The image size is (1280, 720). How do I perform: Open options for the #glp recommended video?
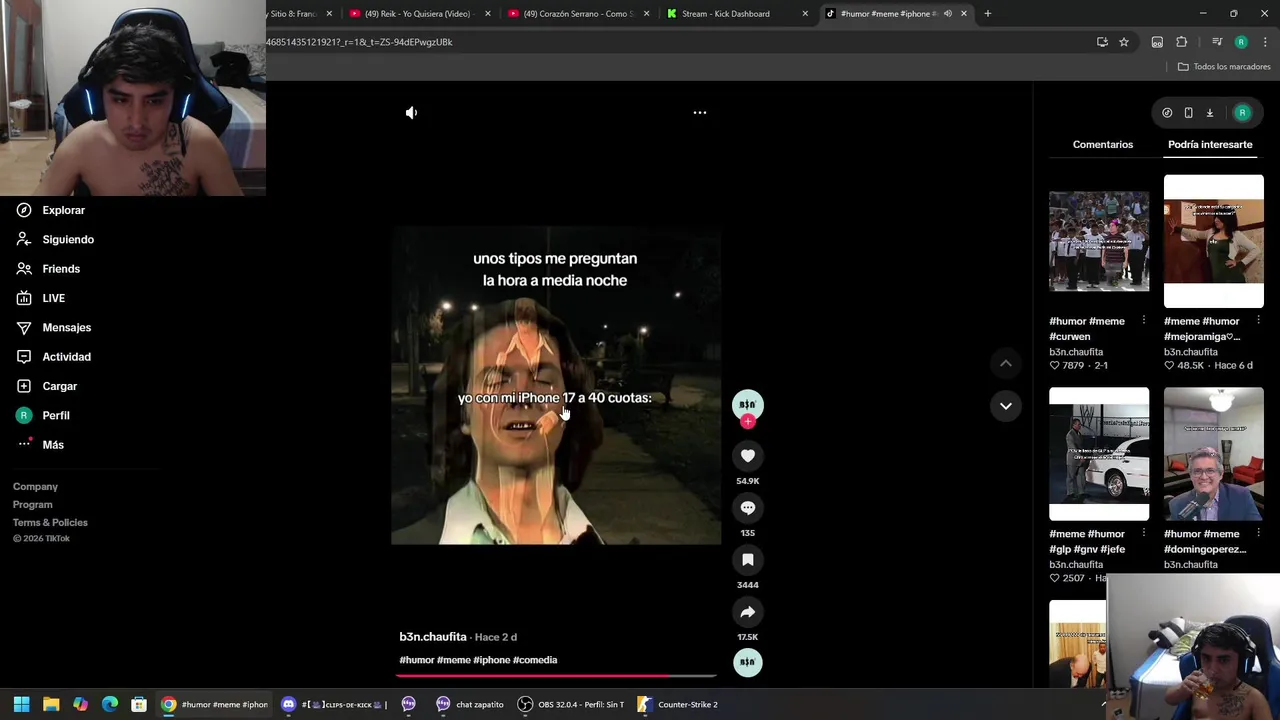[1144, 534]
